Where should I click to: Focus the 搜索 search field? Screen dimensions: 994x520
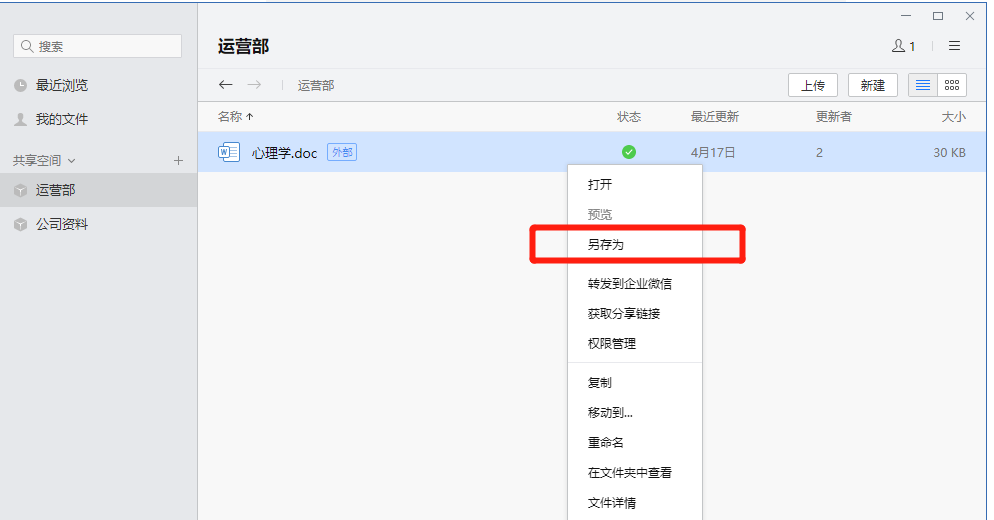(98, 46)
